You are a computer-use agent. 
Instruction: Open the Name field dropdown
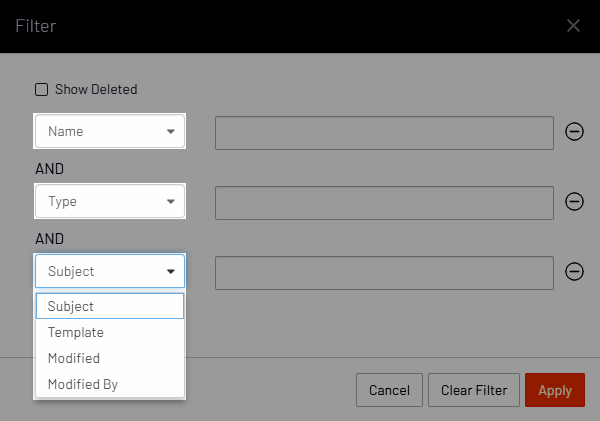(x=110, y=132)
